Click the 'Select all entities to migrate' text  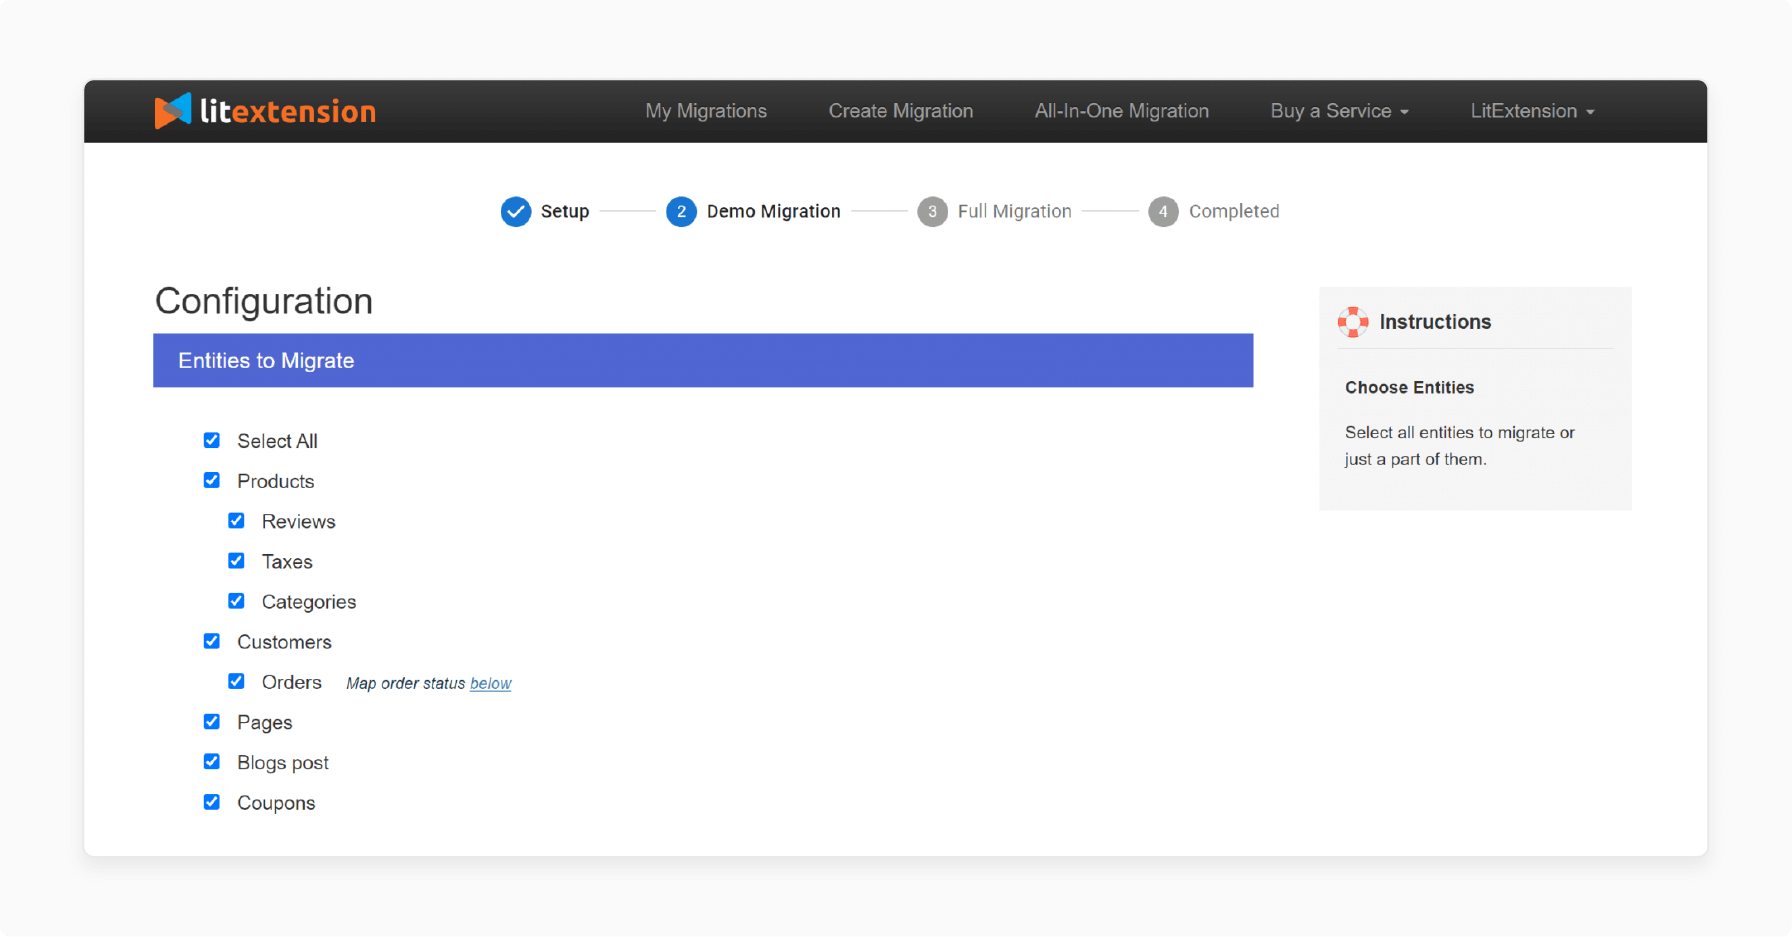(x=1460, y=446)
